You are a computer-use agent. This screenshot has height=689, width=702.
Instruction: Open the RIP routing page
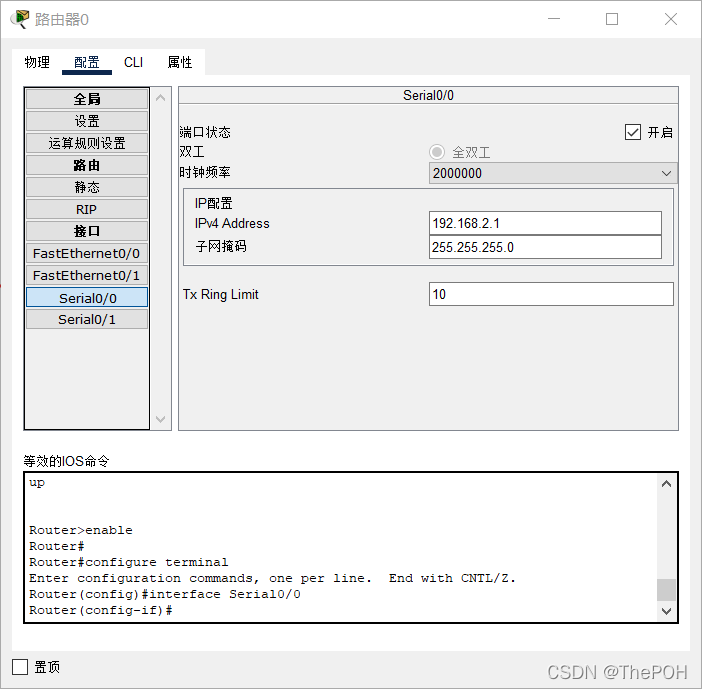pos(87,209)
